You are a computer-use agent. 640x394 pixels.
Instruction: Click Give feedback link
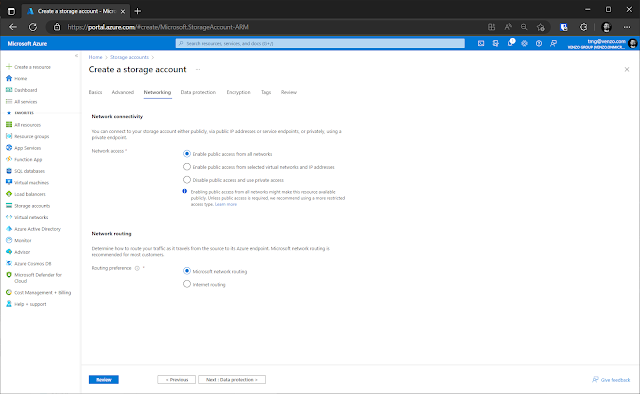[x=611, y=380]
